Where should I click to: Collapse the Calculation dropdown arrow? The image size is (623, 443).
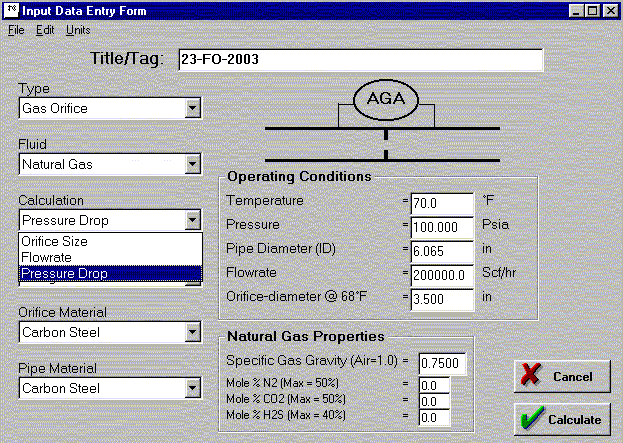pos(192,220)
